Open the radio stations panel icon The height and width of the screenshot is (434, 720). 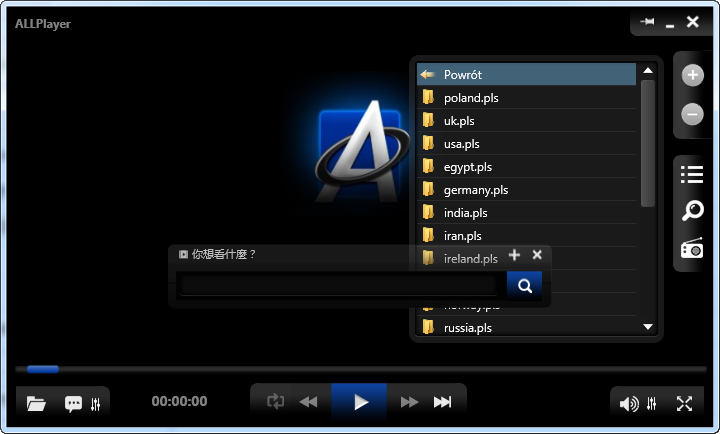tap(692, 248)
